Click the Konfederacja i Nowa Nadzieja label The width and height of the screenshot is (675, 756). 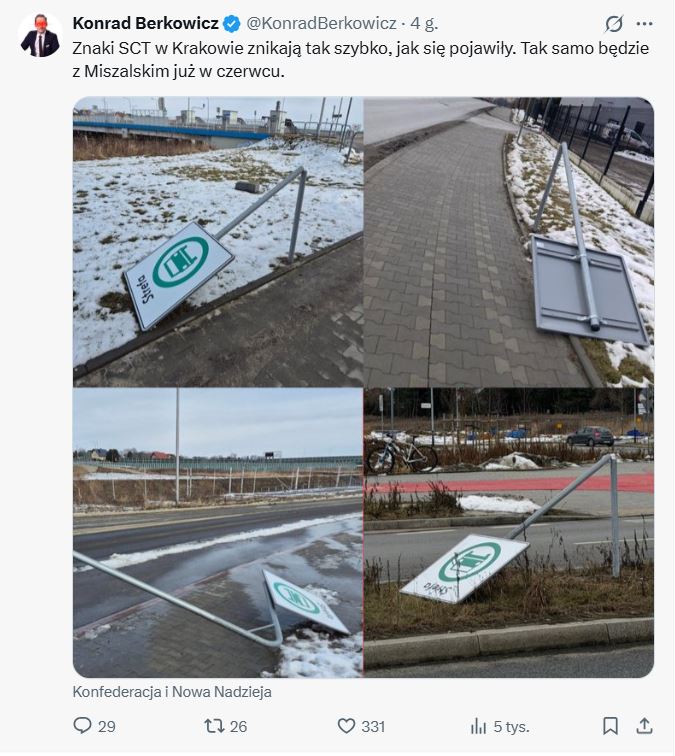pos(172,692)
